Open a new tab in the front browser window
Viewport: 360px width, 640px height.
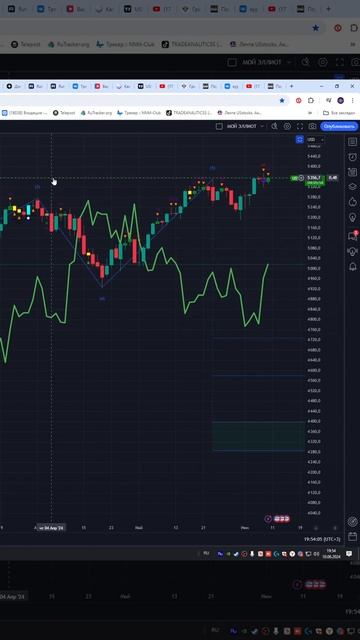tap(291, 86)
